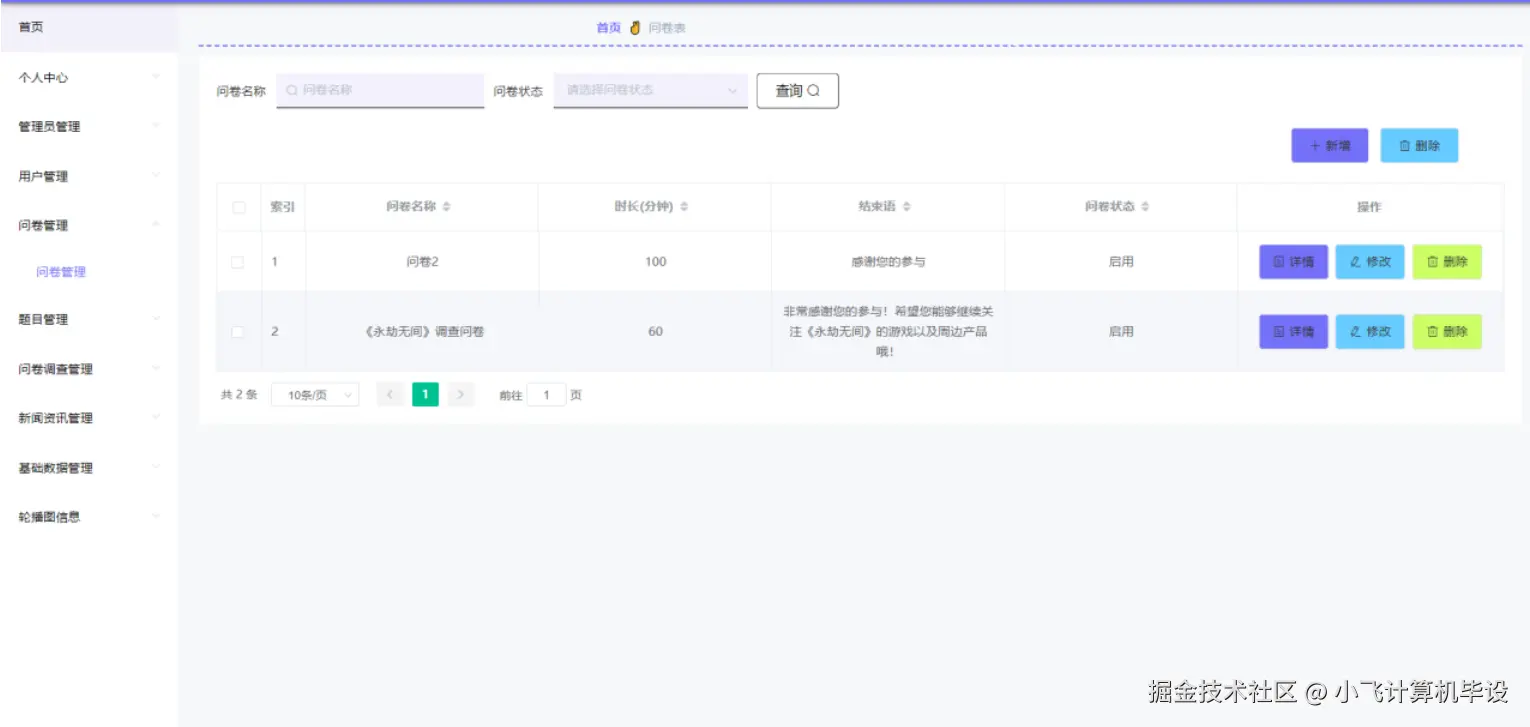The width and height of the screenshot is (1530, 727).
Task: Open the 问卷状态 filter dropdown
Action: tap(651, 90)
